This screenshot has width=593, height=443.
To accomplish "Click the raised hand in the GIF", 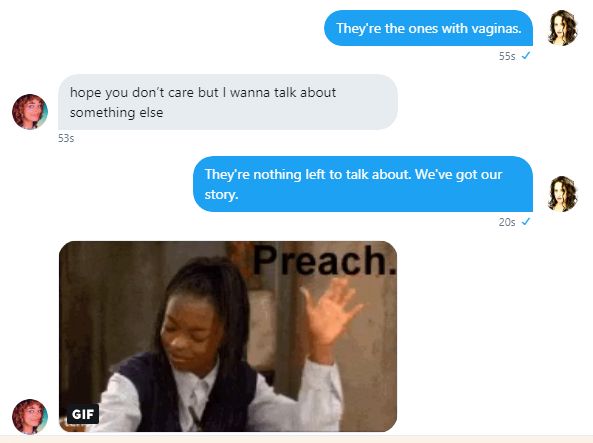I will [x=331, y=312].
